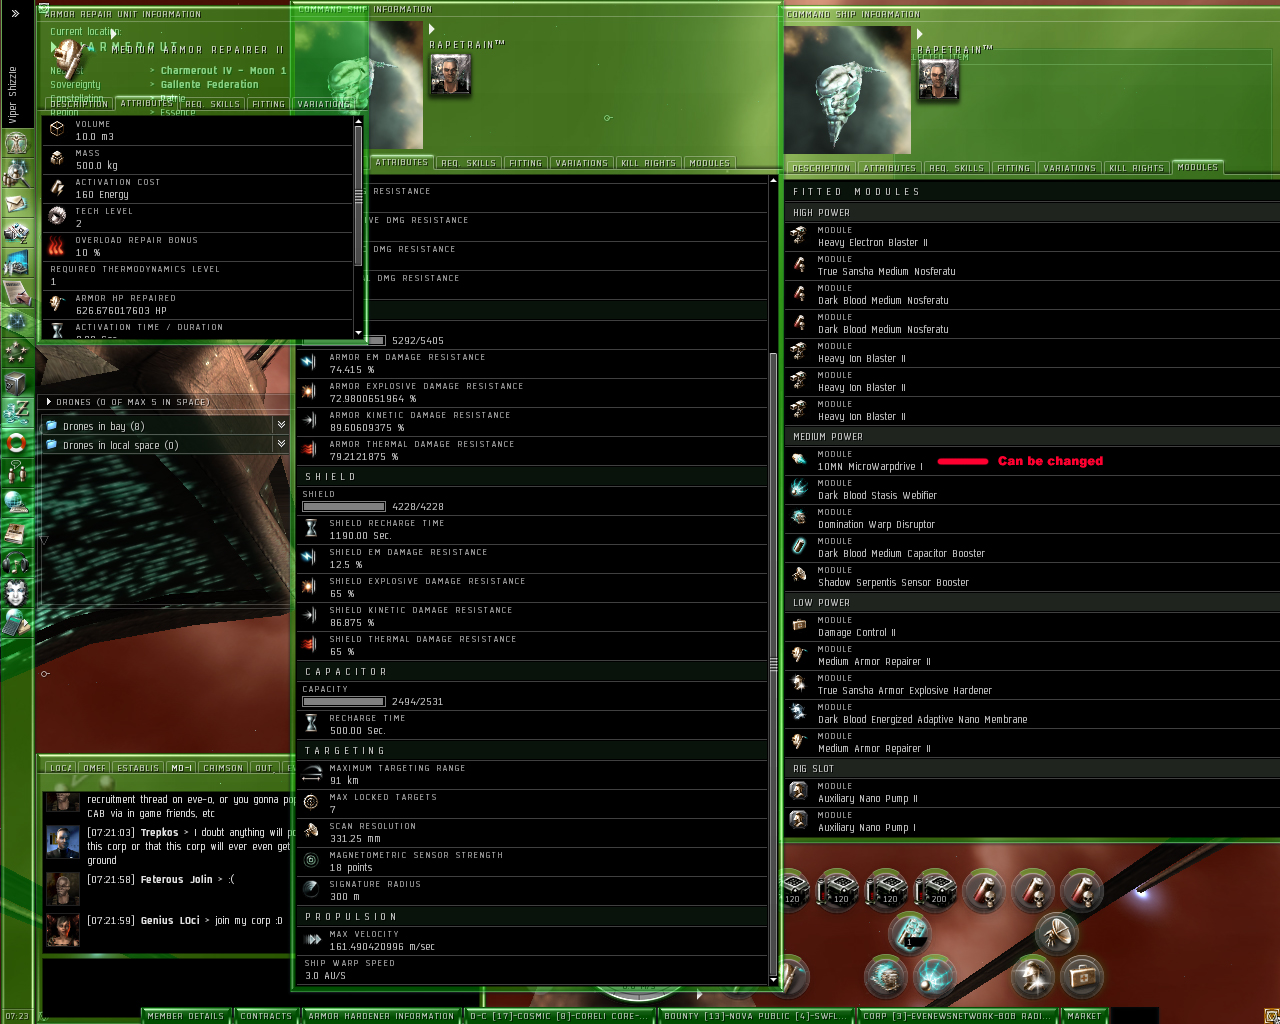Select the 10MN MicroWarpdrive I module row
Image resolution: width=1280 pixels, height=1024 pixels.
pos(1032,461)
